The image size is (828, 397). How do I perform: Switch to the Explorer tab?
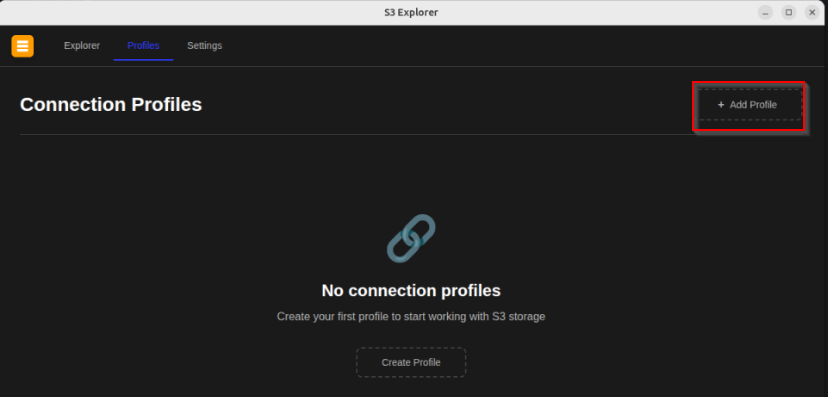(82, 46)
